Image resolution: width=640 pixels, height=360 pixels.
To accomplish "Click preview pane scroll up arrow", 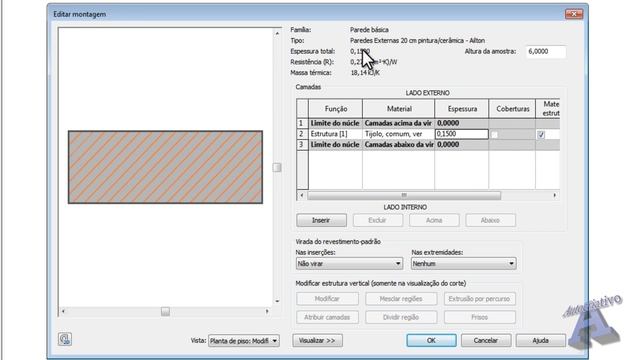I will pyautogui.click(x=277, y=33).
